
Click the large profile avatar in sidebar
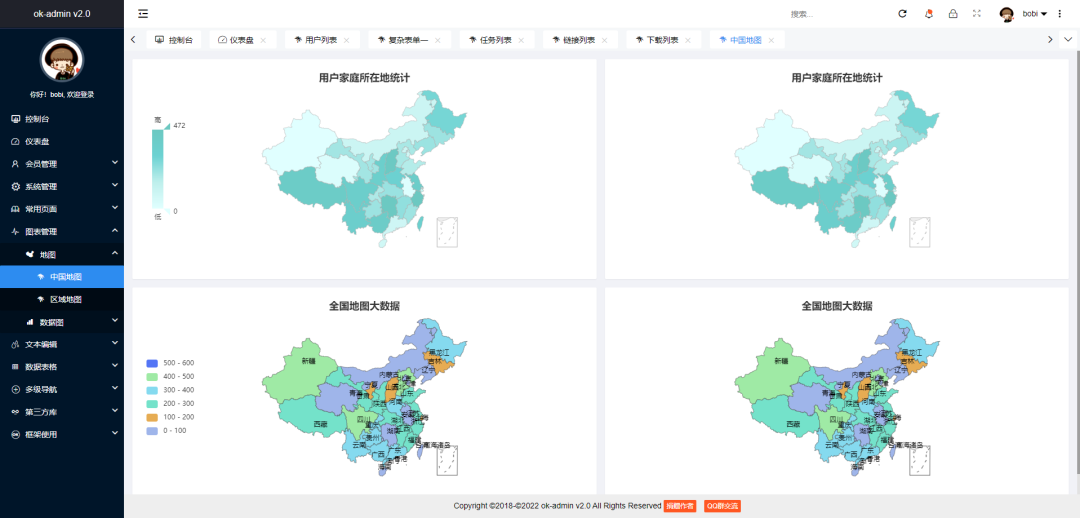[62, 60]
